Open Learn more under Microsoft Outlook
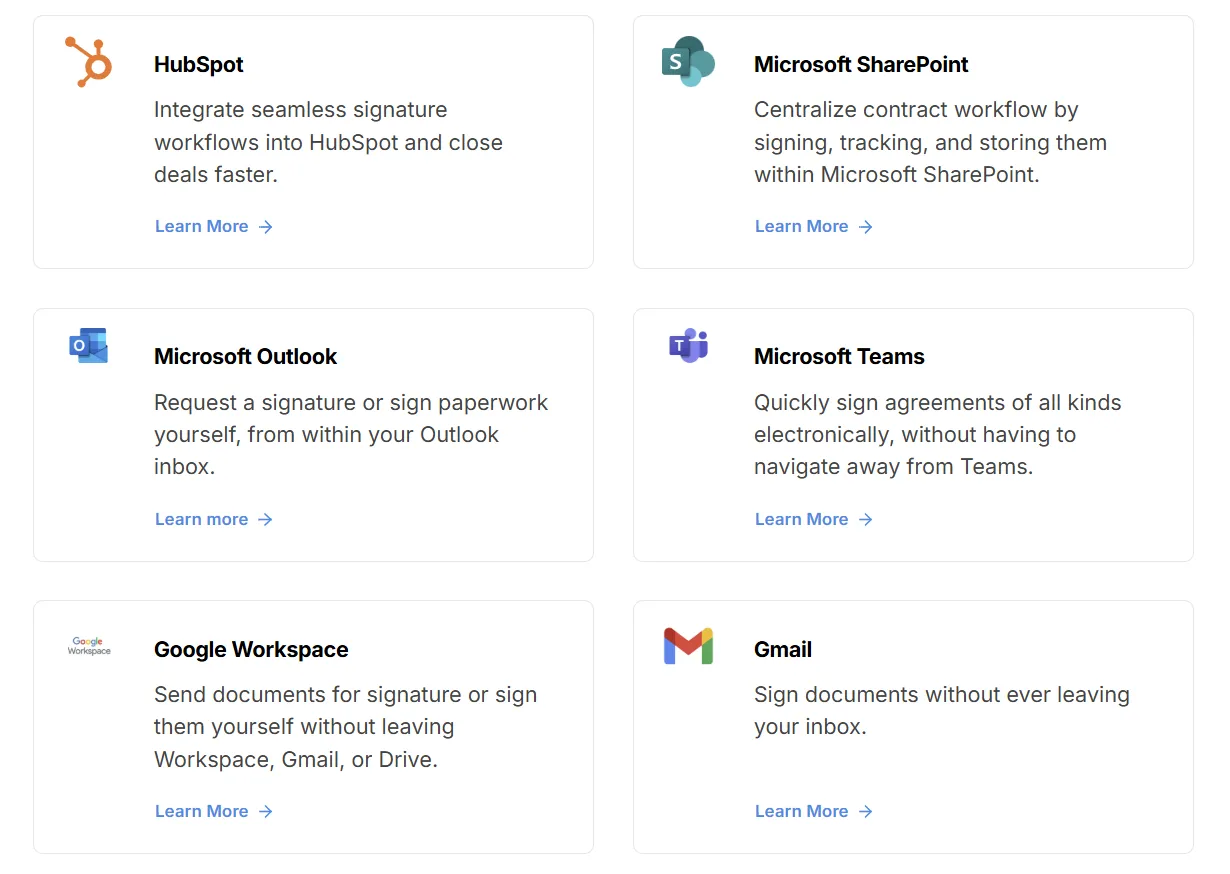The width and height of the screenshot is (1230, 874). pyautogui.click(x=201, y=519)
